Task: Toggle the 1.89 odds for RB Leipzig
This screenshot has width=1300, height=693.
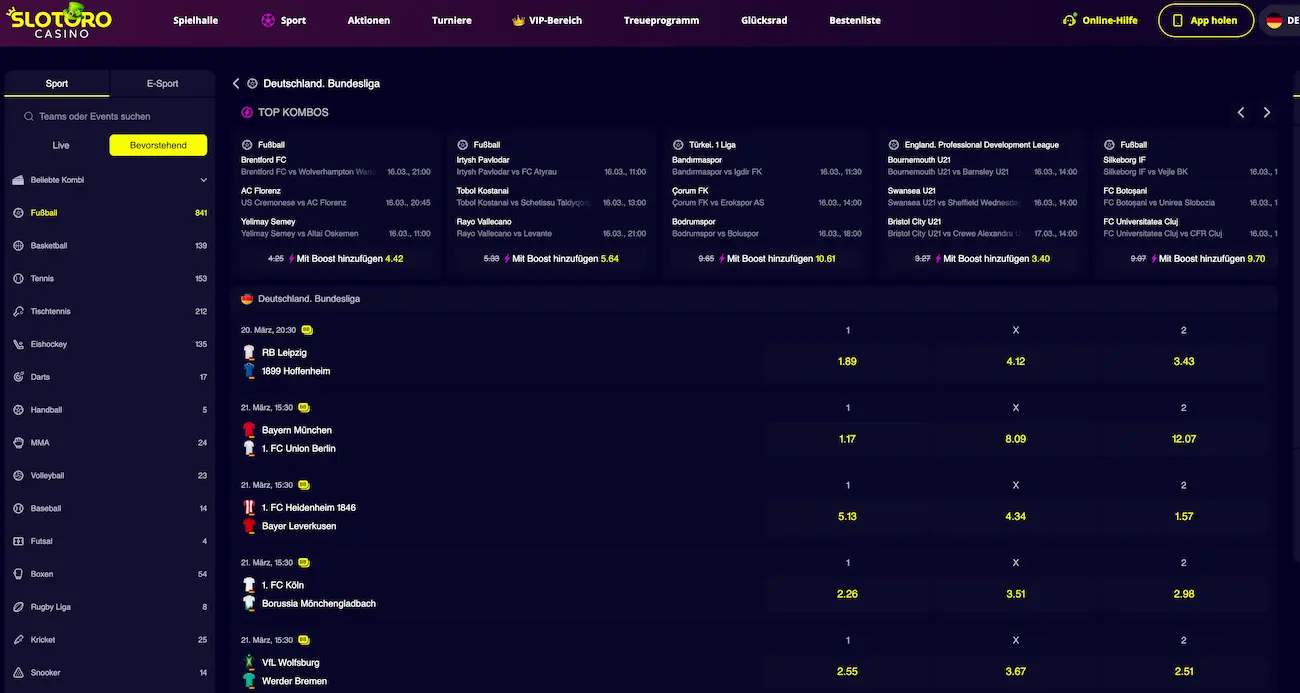Action: 847,361
